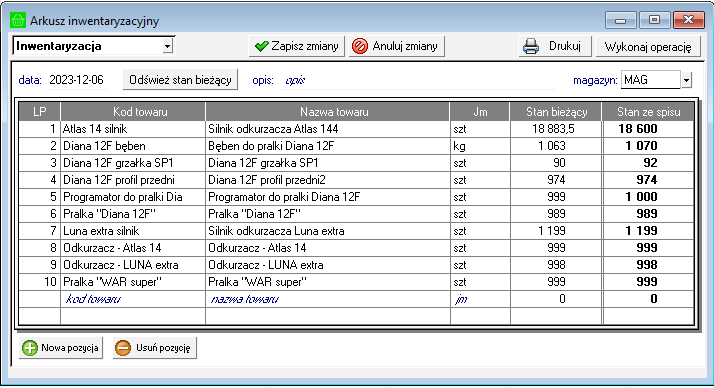Click the Stan ze spisu column header
Viewport: 714px width, 388px height.
pos(648,112)
